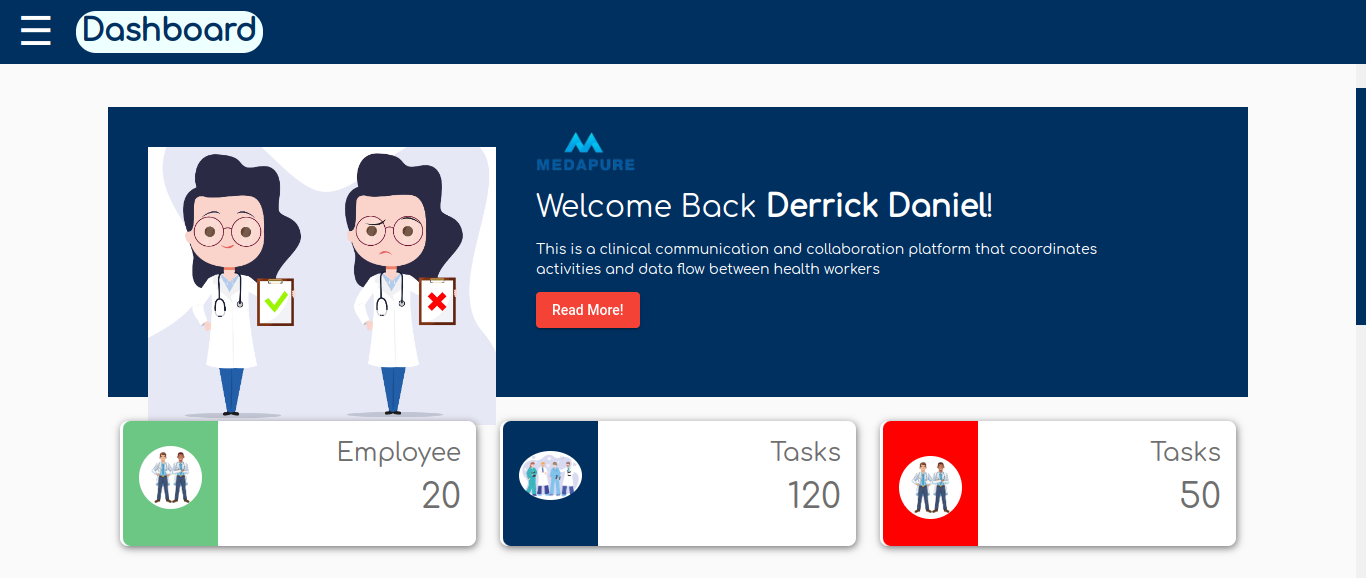Screen dimensions: 1366x578
Task: Click the Tasks 120 card medical team icon
Action: point(550,475)
